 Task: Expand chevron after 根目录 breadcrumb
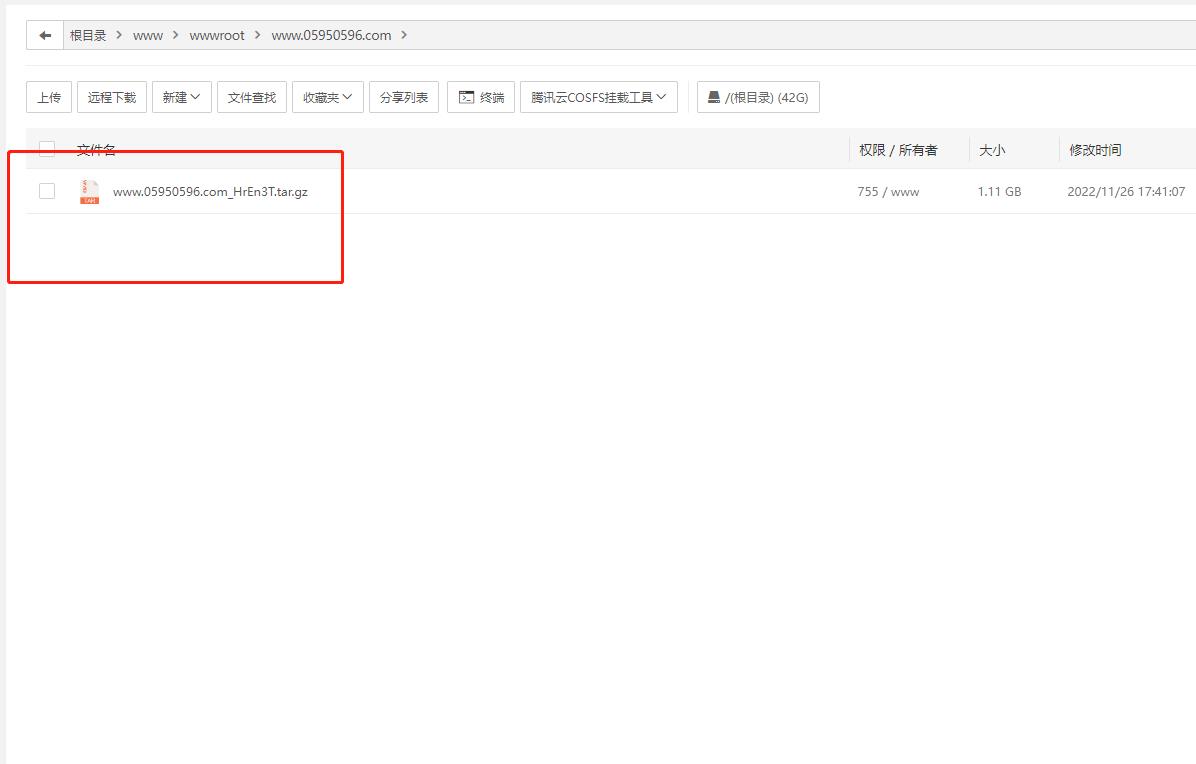[x=119, y=35]
